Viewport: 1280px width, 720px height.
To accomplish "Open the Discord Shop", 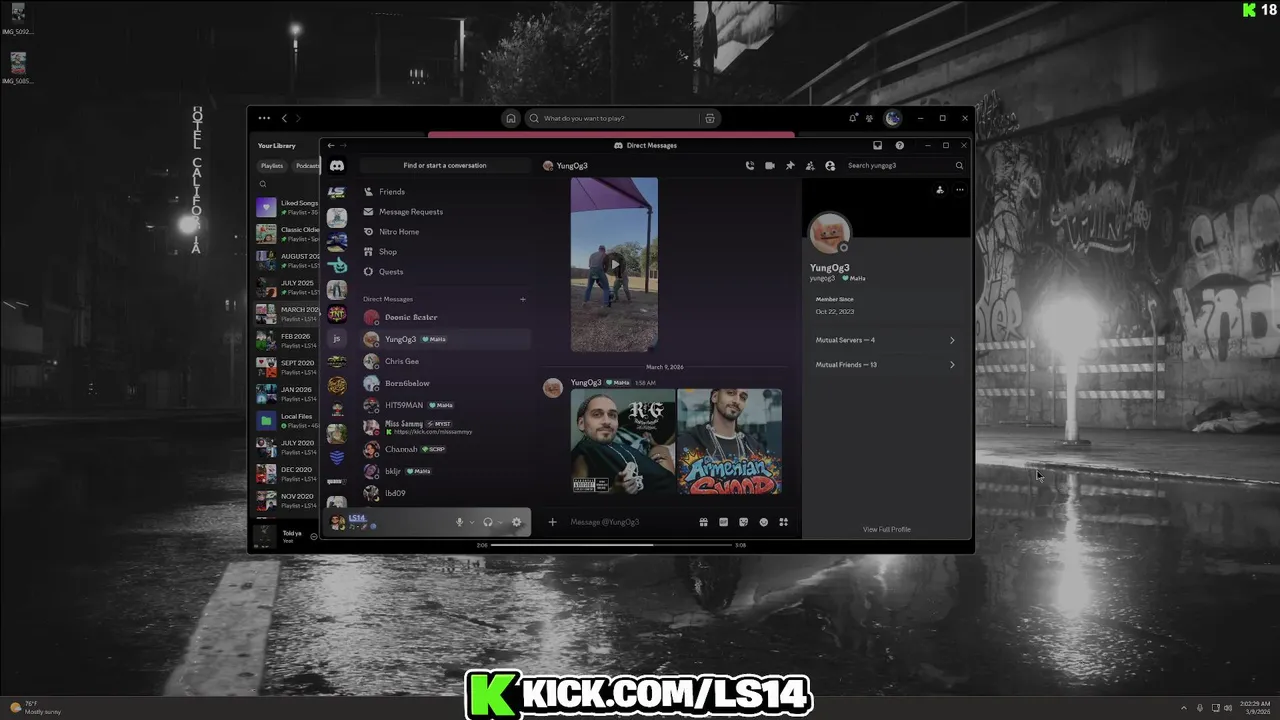I will pos(445,252).
